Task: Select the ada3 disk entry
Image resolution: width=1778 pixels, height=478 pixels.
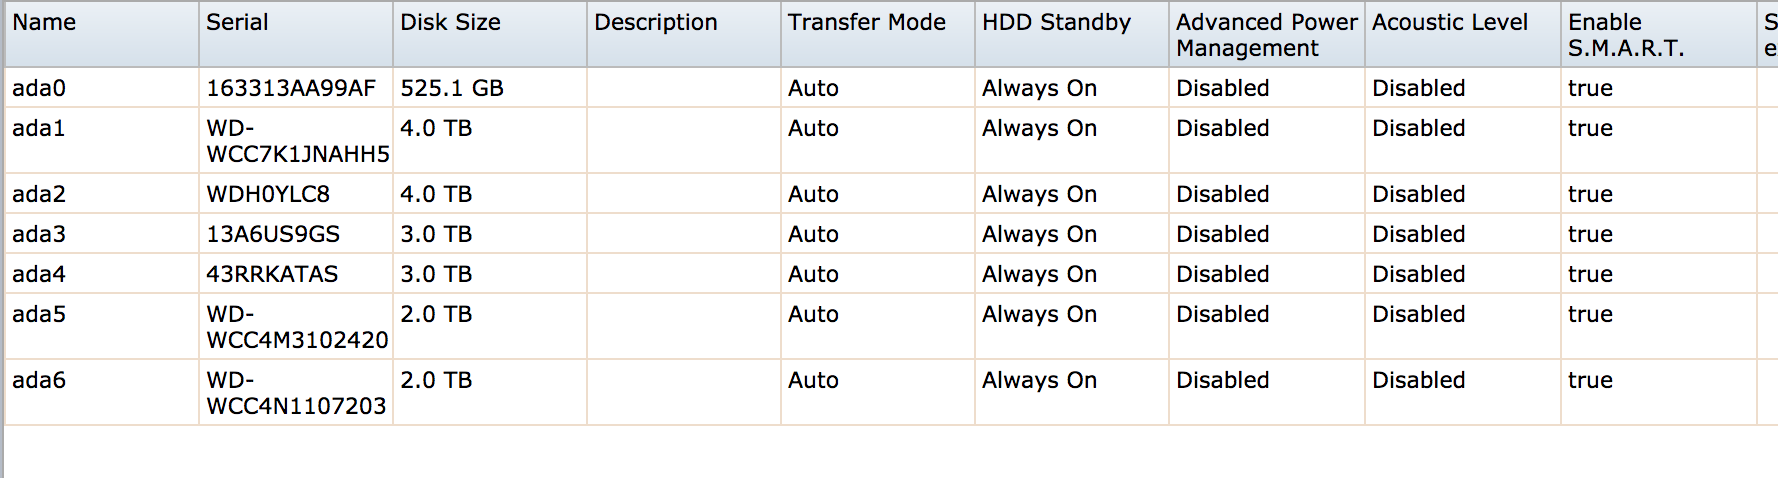Action: 39,234
